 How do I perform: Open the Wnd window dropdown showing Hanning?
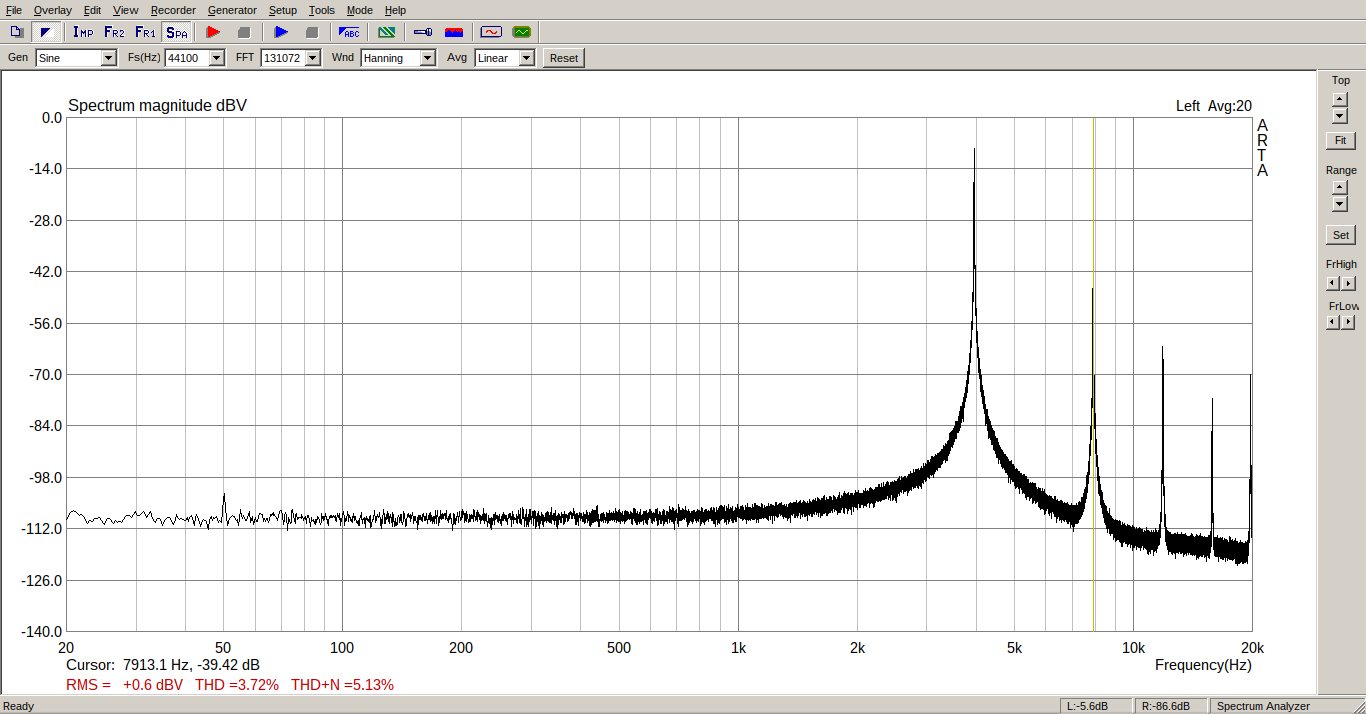click(x=427, y=58)
